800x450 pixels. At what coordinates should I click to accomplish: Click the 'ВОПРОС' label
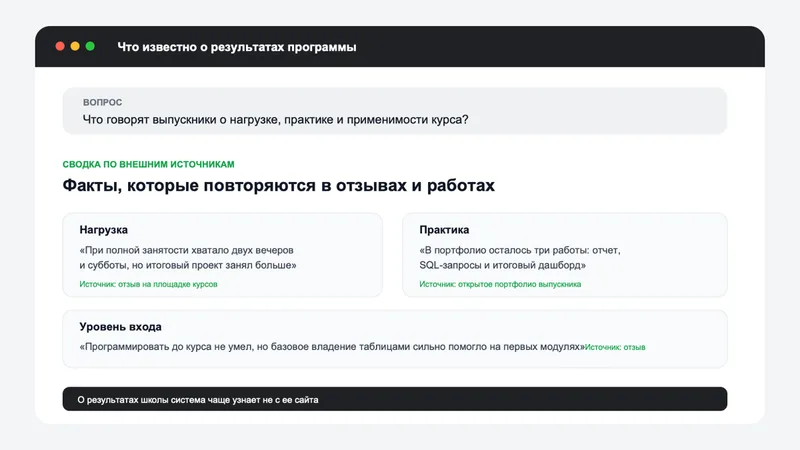pos(103,102)
